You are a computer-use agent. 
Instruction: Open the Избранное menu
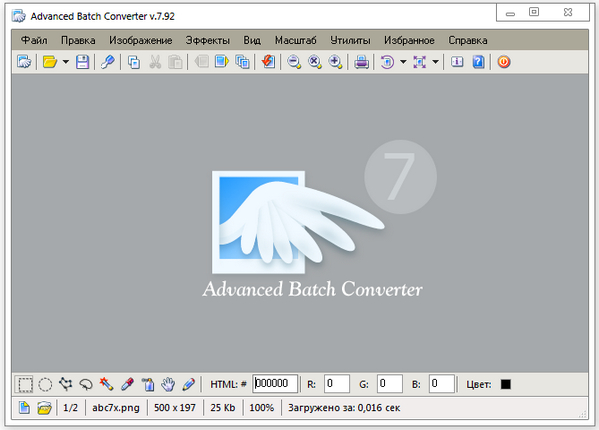click(409, 40)
